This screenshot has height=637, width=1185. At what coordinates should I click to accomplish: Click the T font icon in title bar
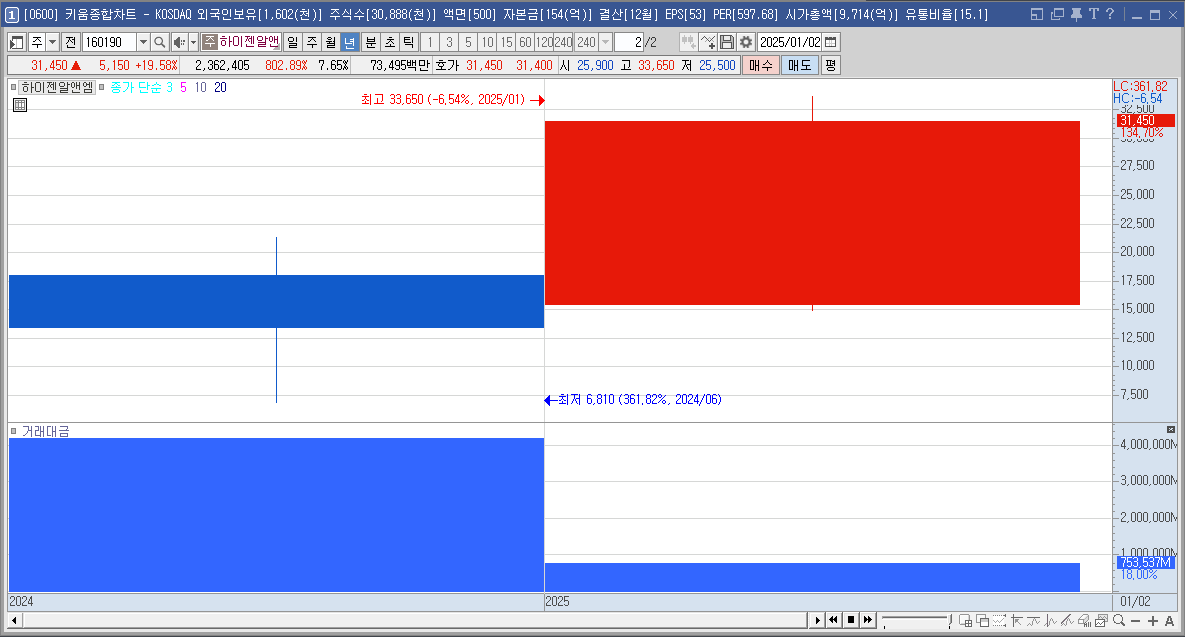click(x=1094, y=14)
